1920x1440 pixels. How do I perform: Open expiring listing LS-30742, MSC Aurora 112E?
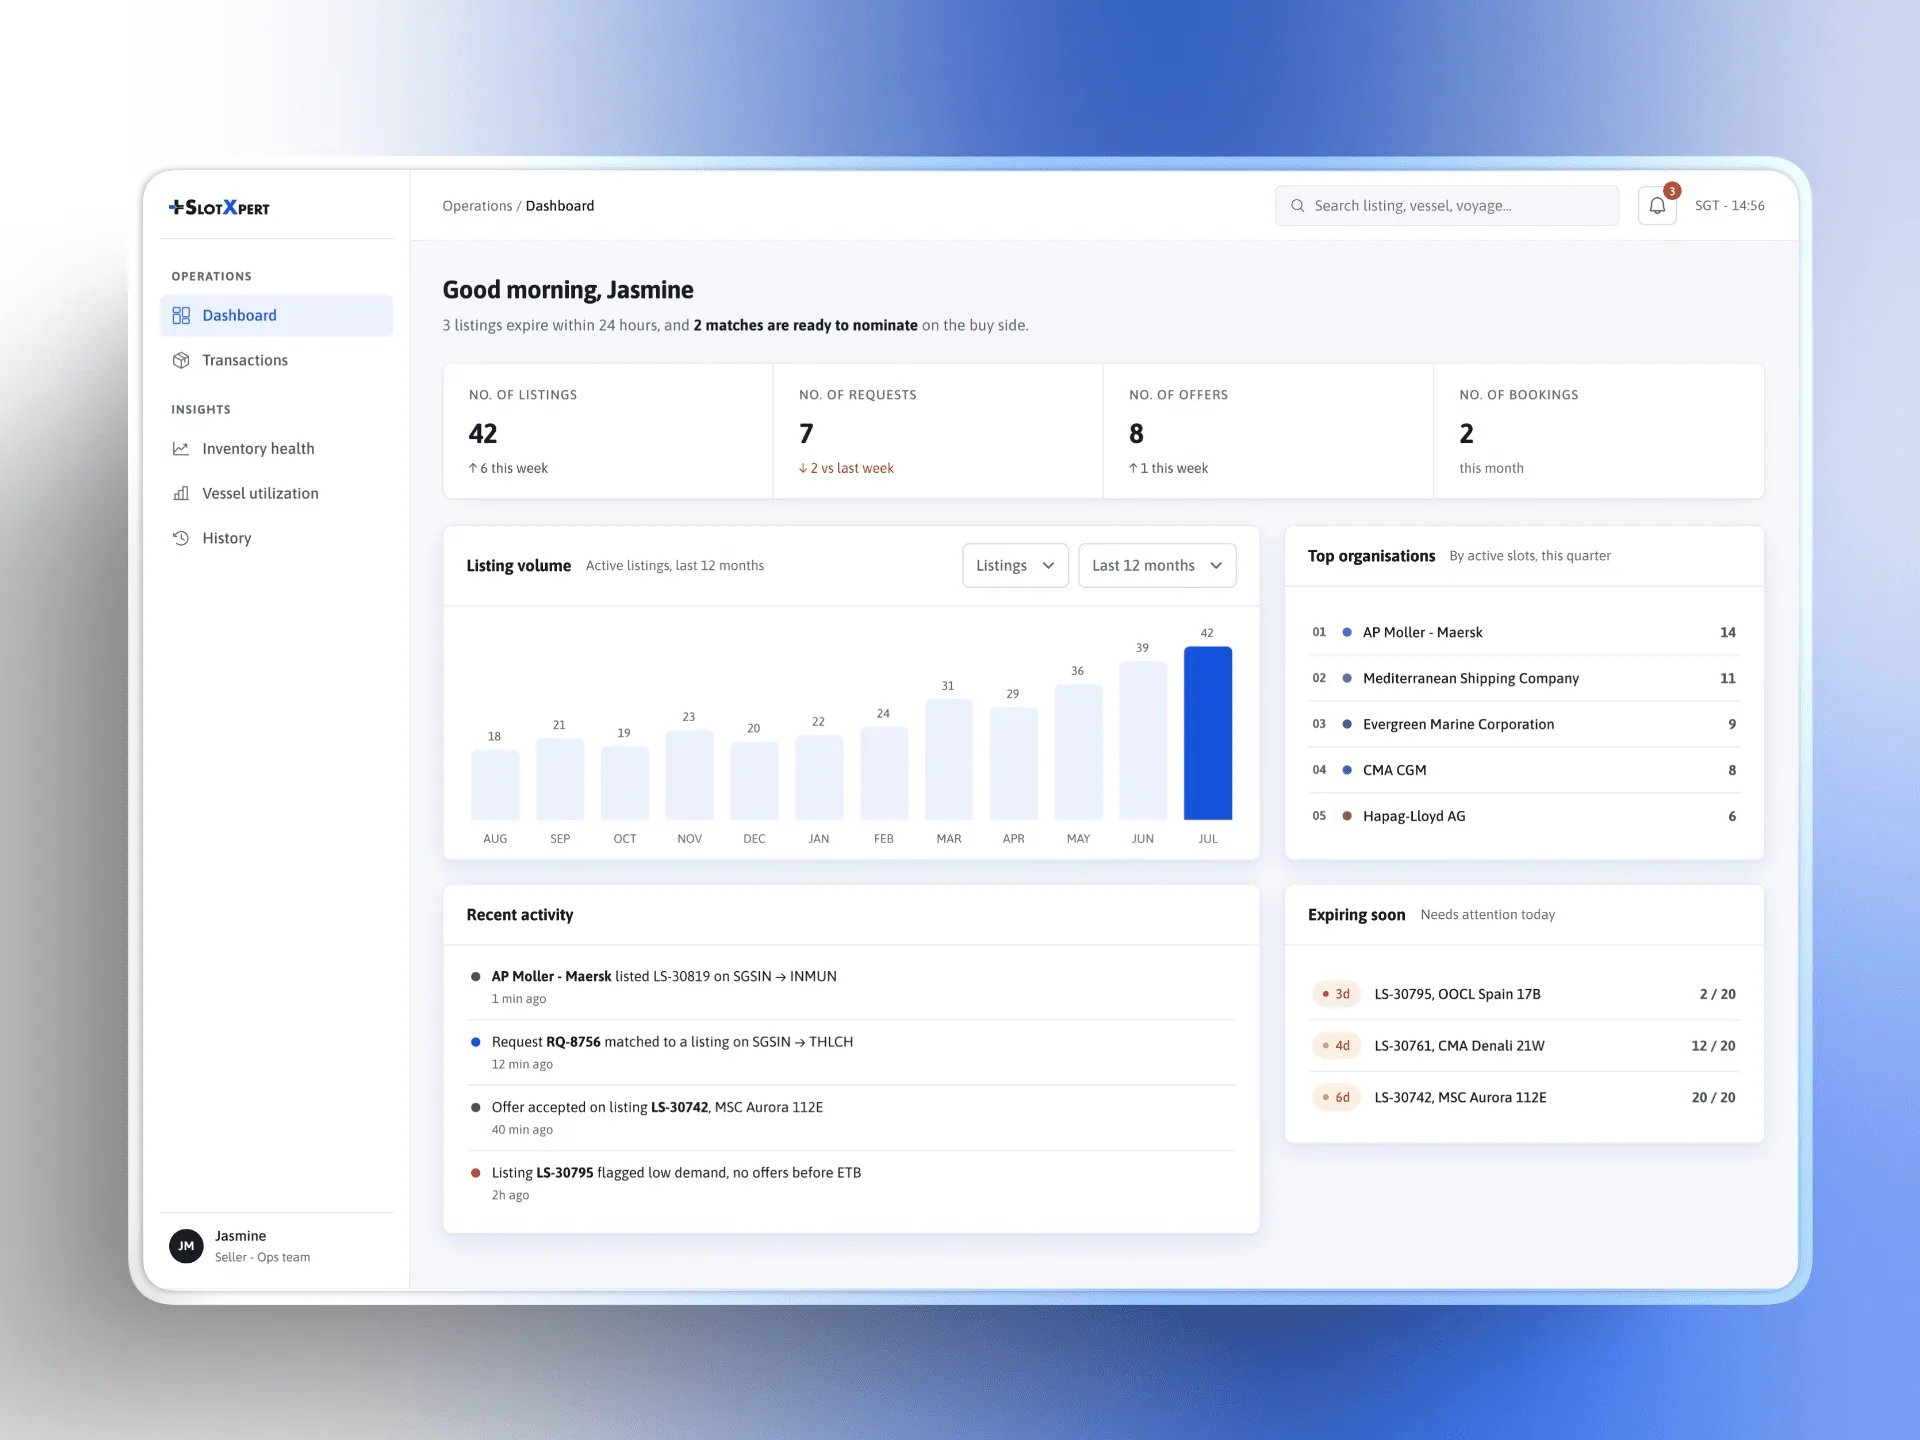(1524, 1097)
